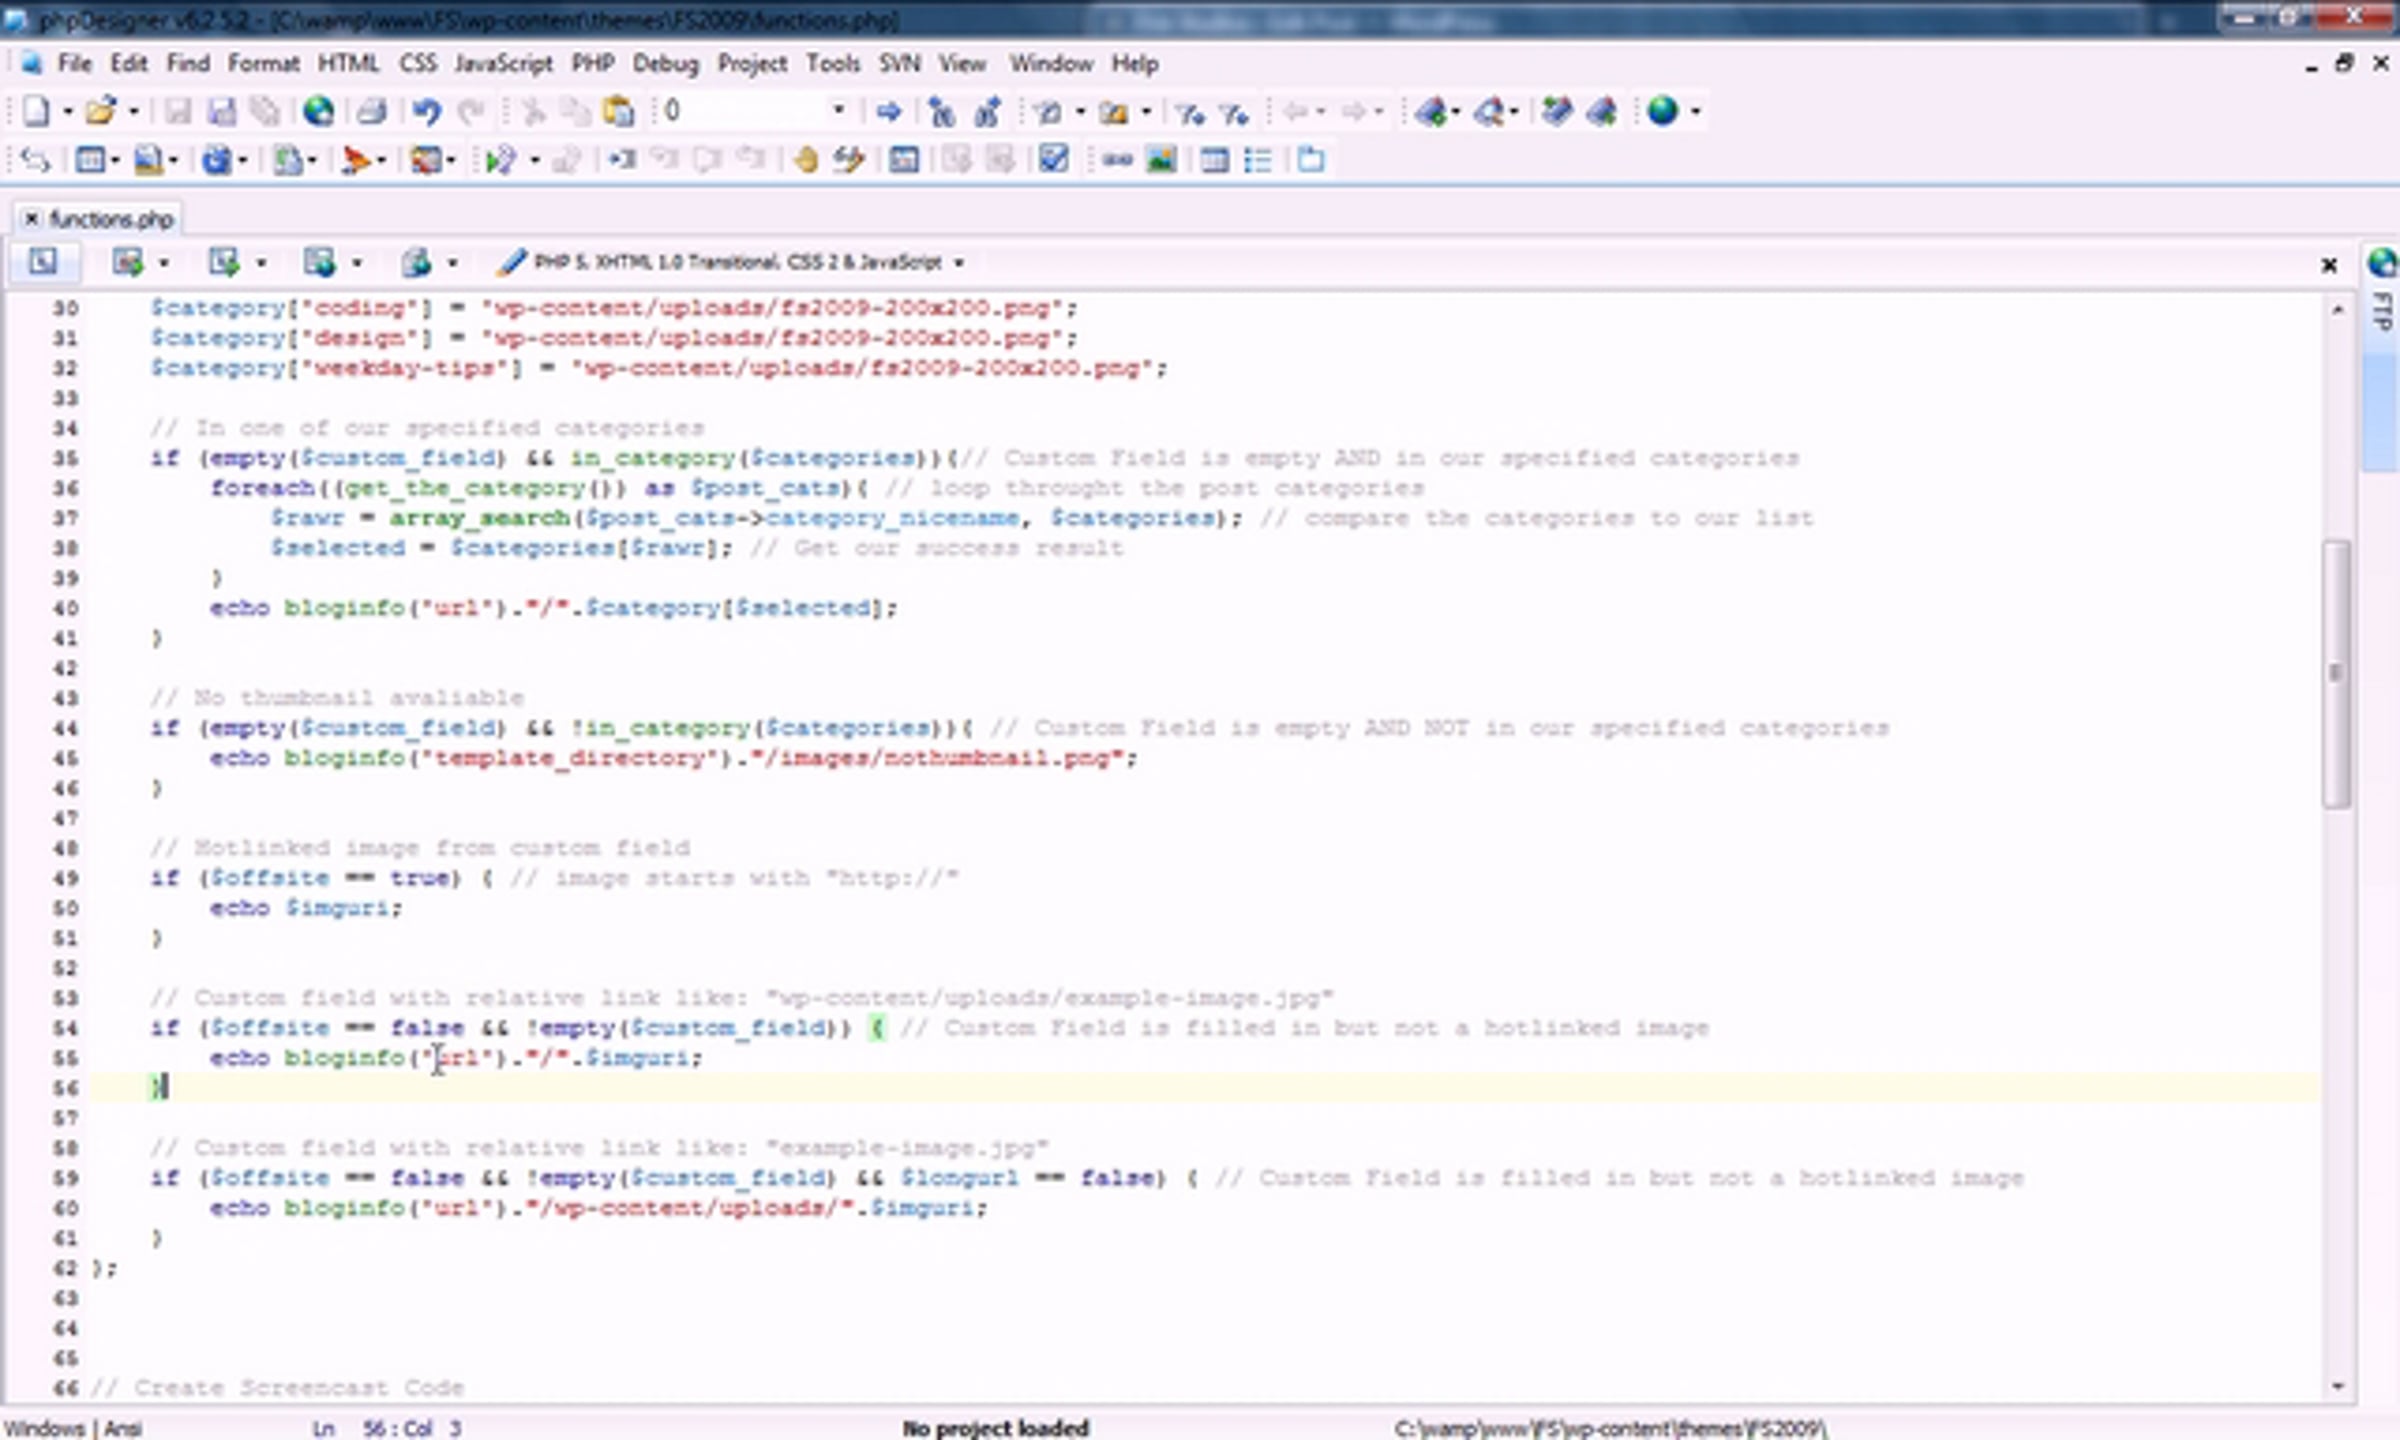Click the blue checkbox syntax check icon

(x=1054, y=159)
